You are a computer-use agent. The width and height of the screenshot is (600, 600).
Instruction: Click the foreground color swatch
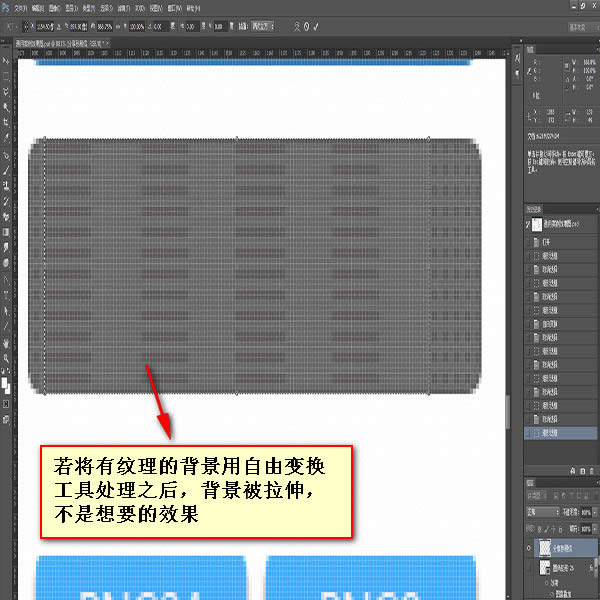5,379
